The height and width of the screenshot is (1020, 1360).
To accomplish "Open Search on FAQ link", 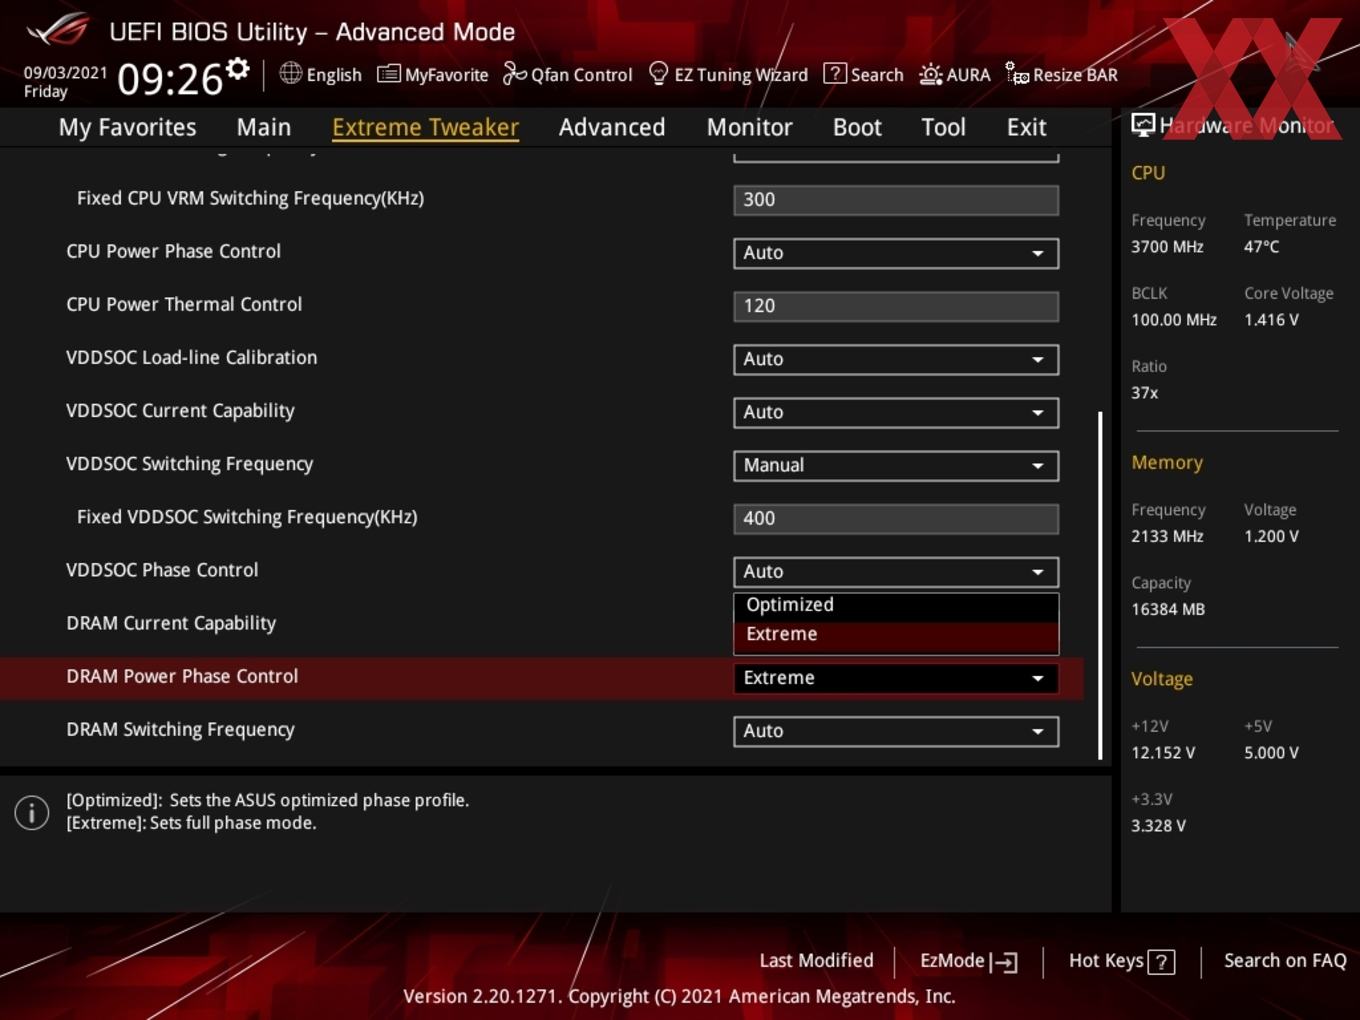I will point(1285,961).
